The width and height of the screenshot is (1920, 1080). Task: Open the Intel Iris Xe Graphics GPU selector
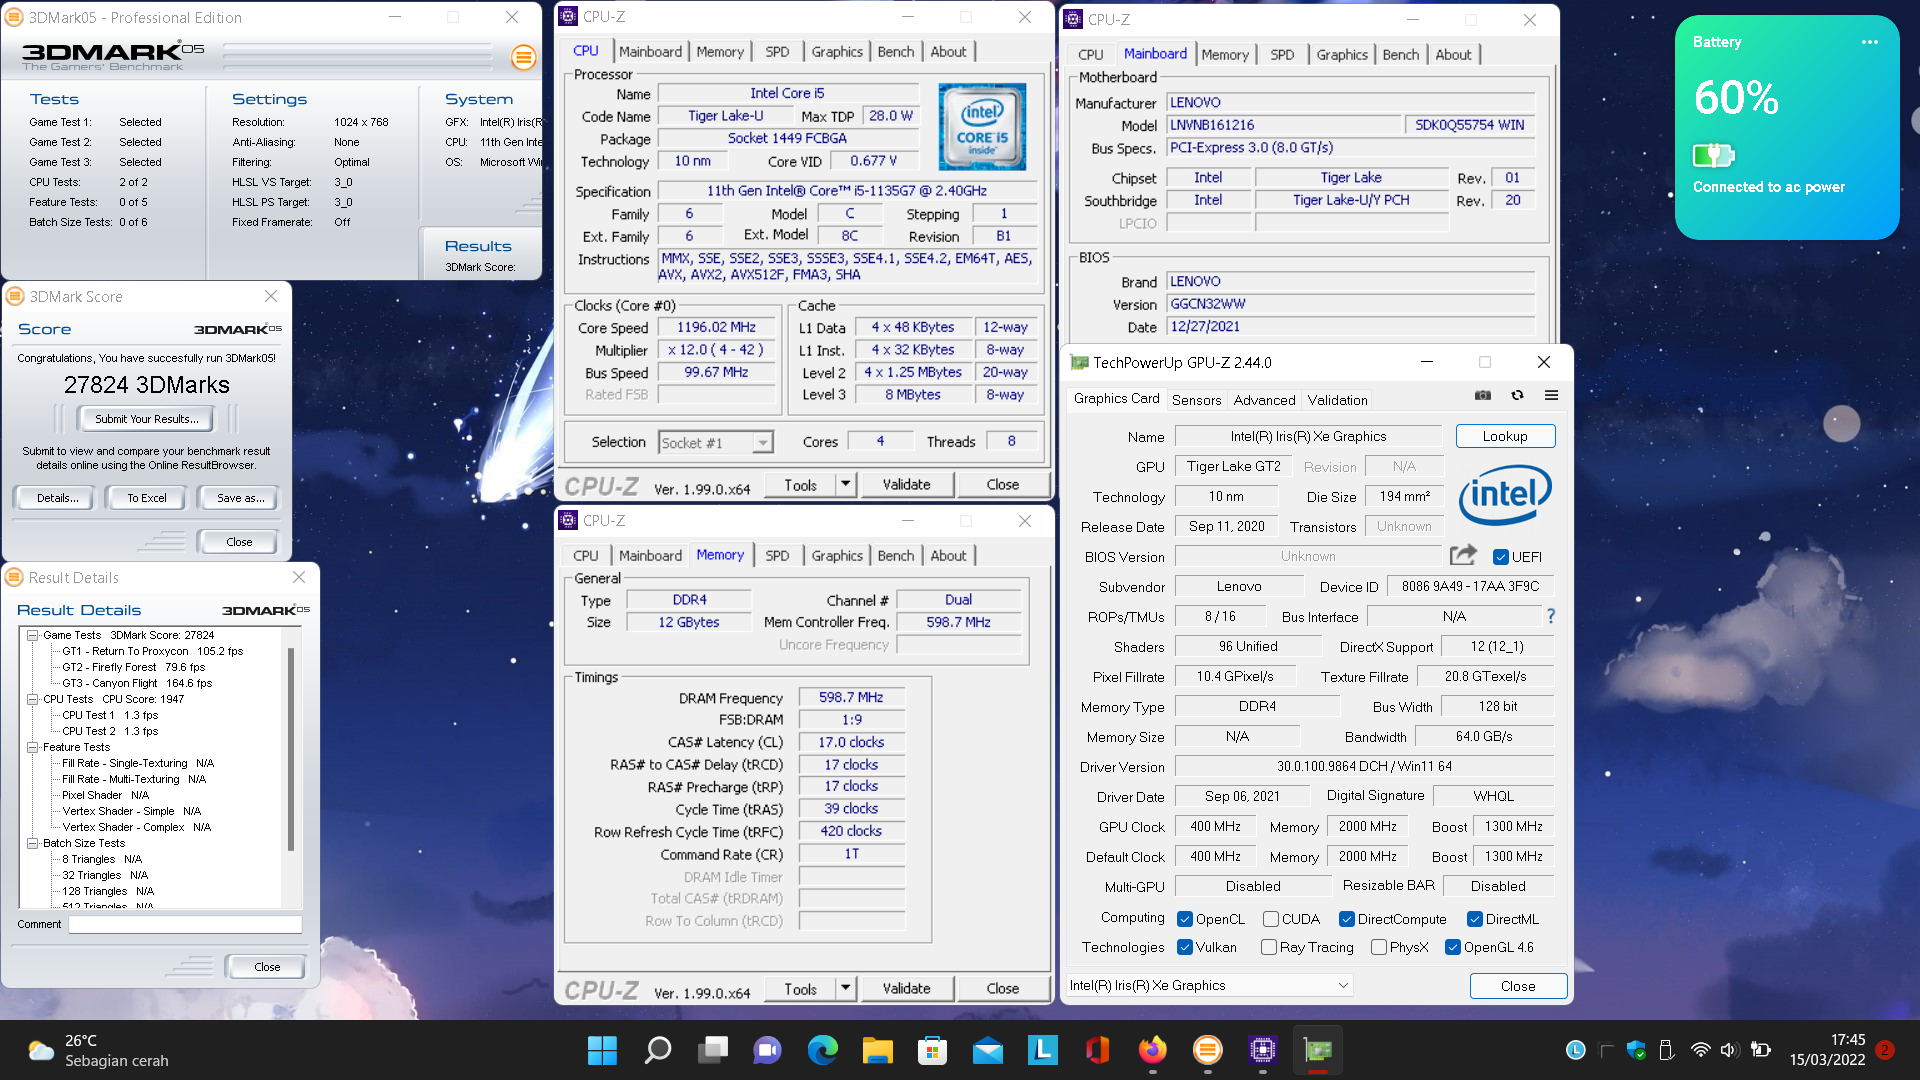pyautogui.click(x=1209, y=985)
